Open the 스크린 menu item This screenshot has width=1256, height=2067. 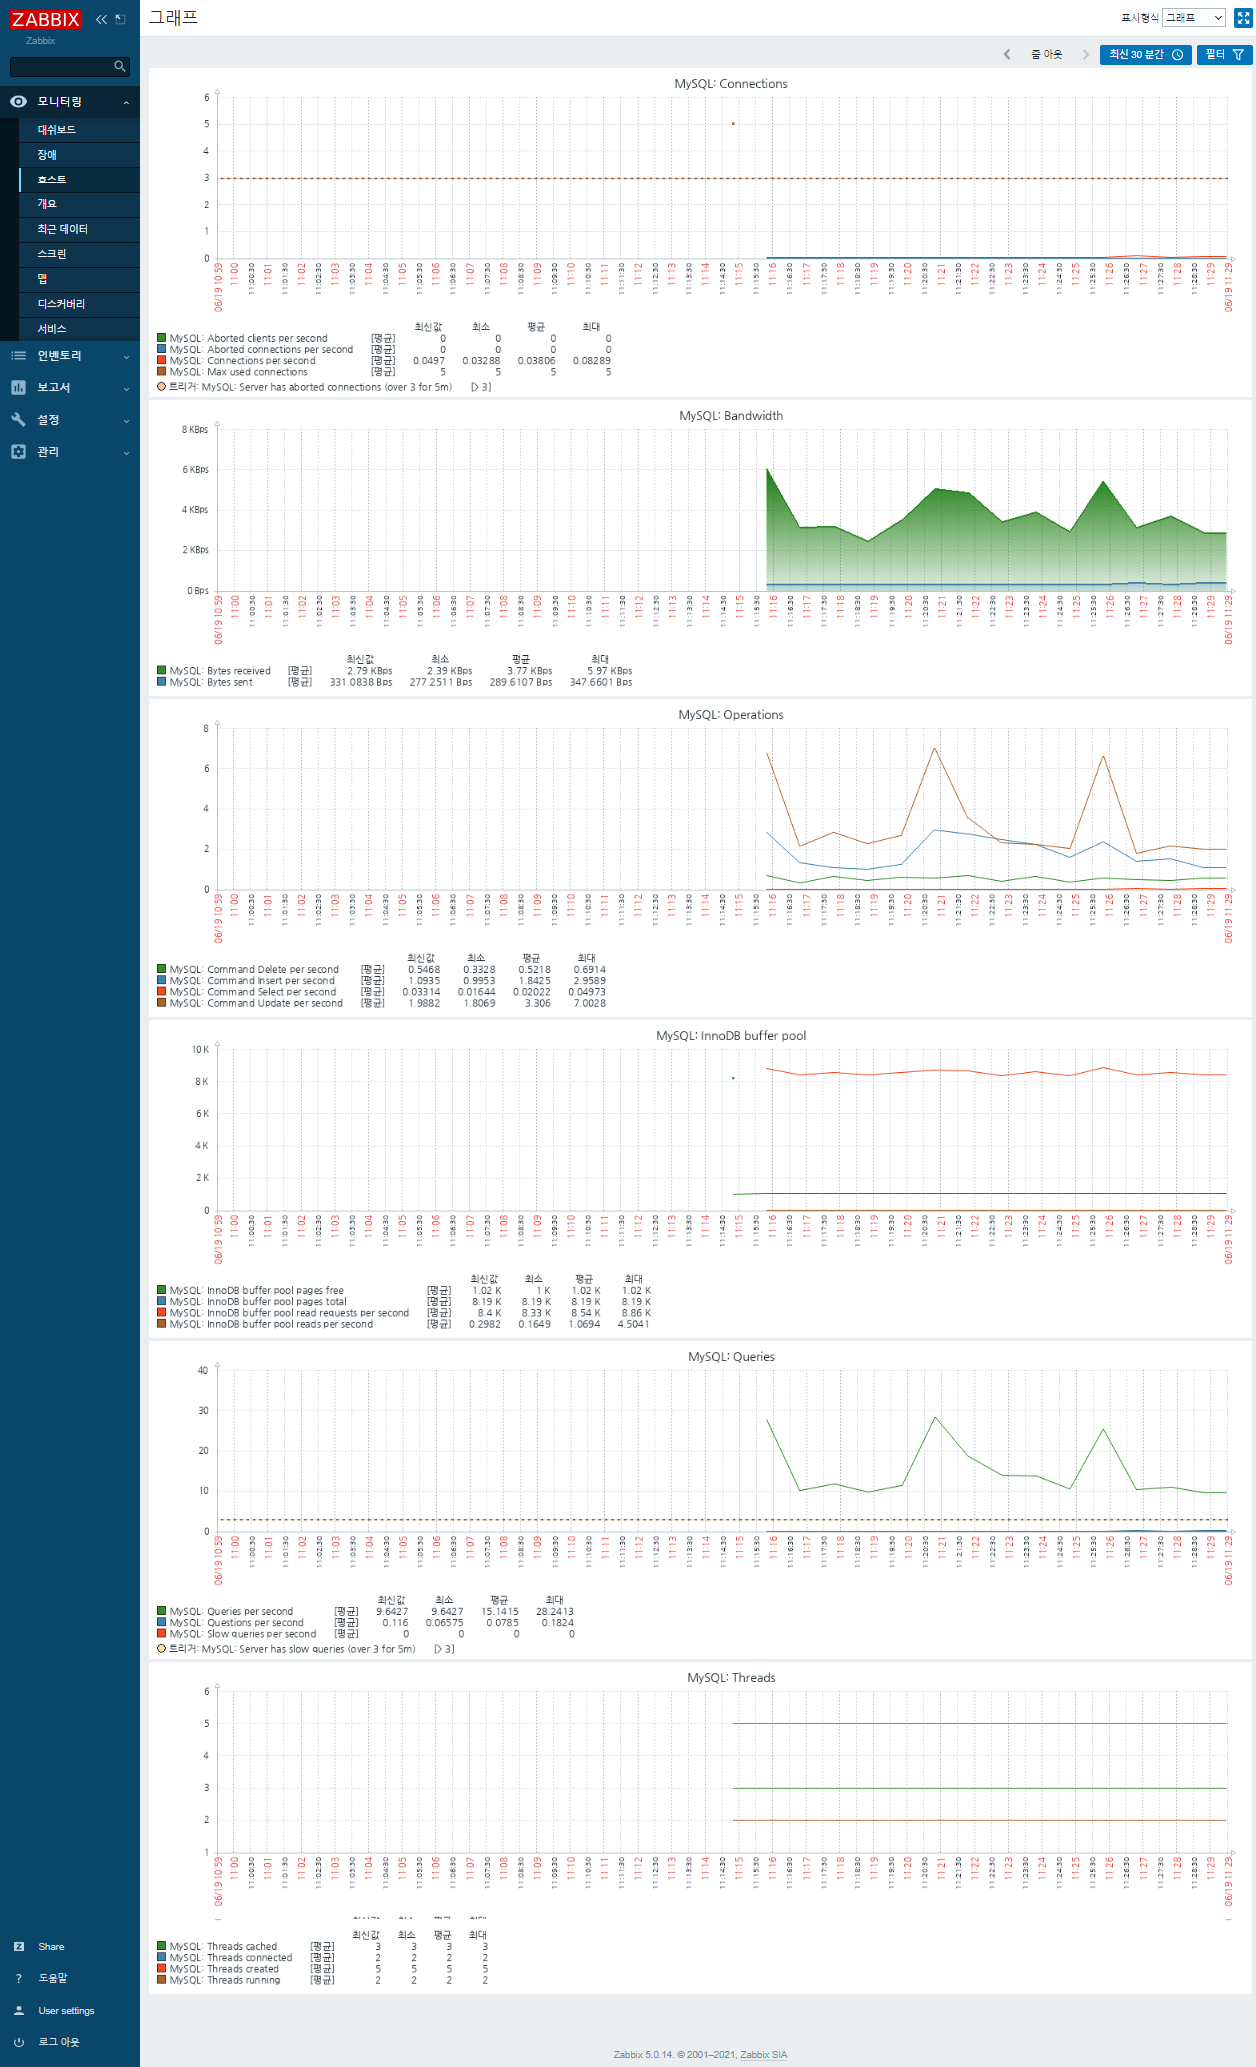coord(79,254)
